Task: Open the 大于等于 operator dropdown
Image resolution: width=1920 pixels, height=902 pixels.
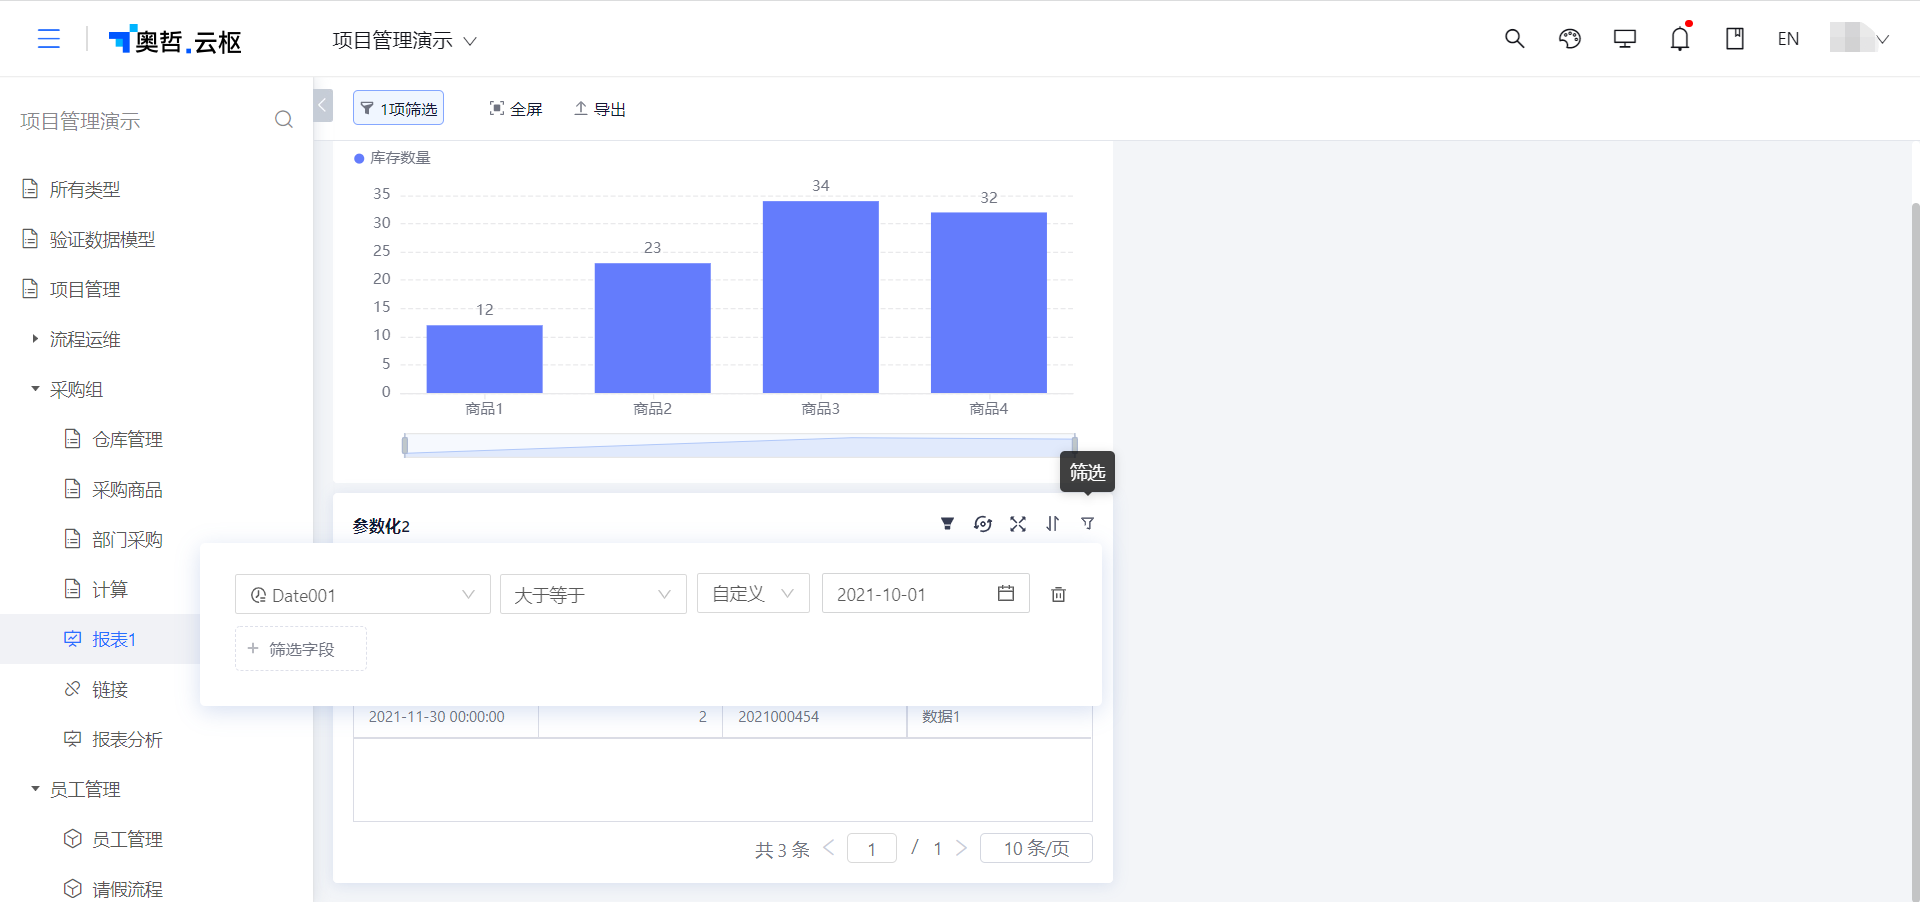Action: point(593,594)
